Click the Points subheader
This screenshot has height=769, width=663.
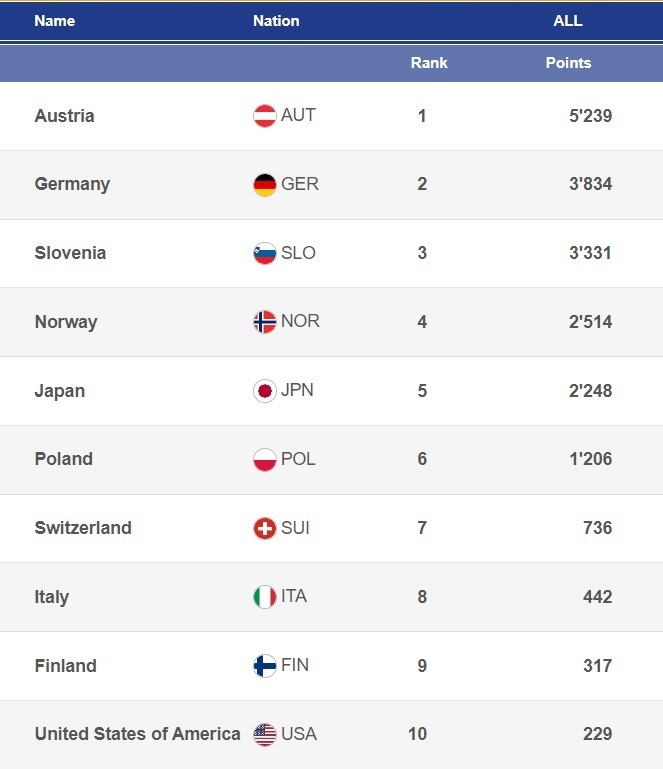pyautogui.click(x=568, y=63)
